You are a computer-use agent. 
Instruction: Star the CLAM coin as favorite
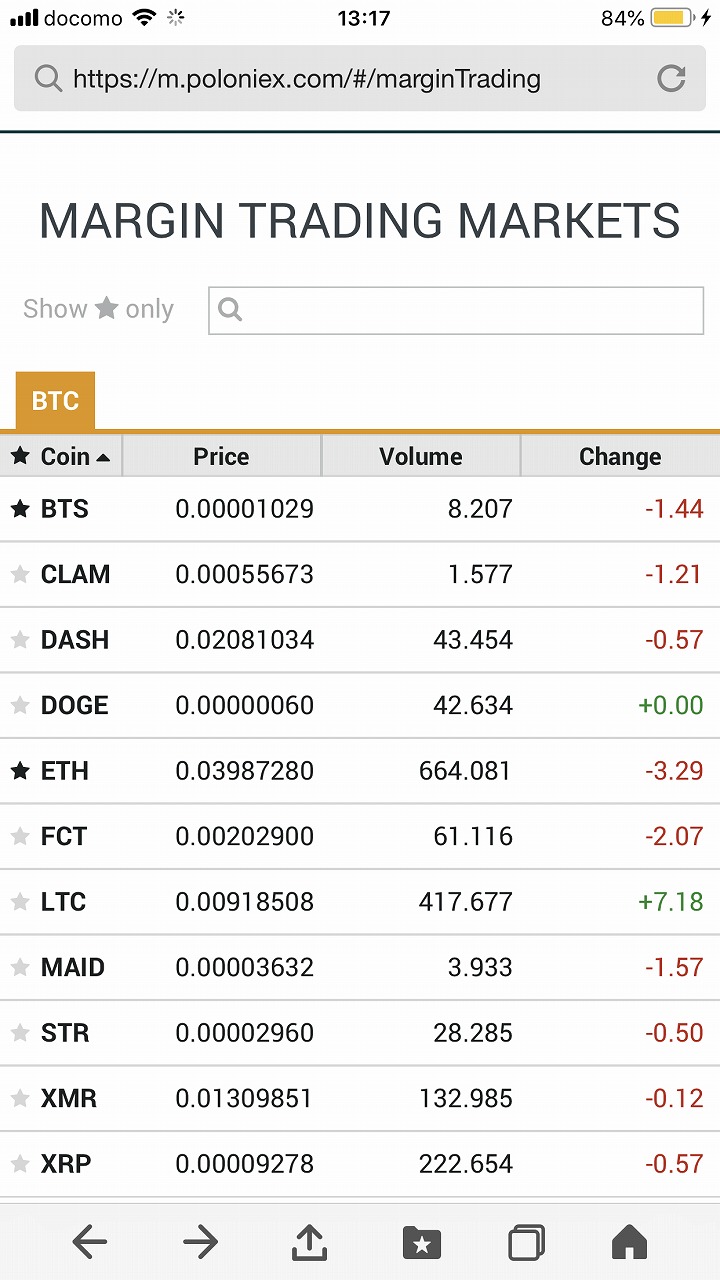[x=20, y=574]
